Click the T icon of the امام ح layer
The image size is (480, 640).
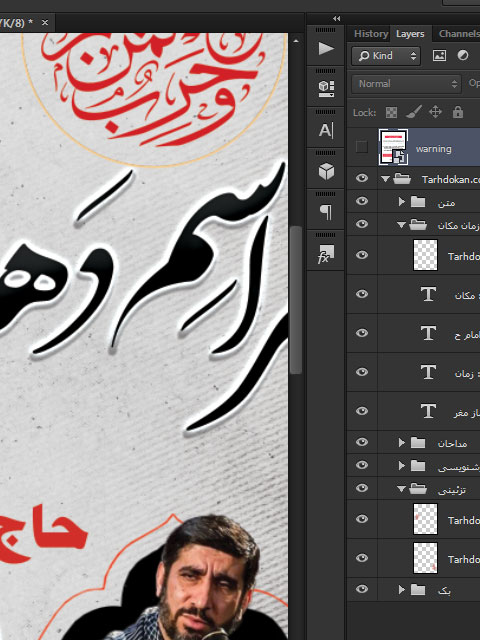(x=428, y=333)
